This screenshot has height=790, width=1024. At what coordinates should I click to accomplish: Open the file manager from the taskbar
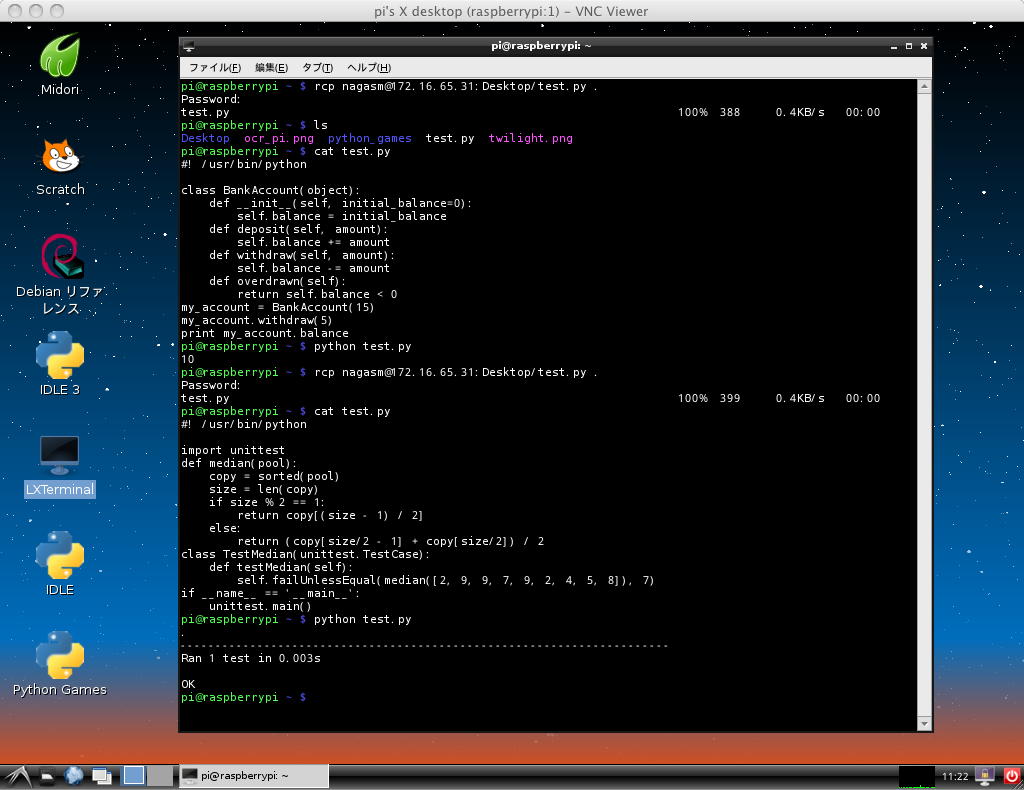(47, 775)
